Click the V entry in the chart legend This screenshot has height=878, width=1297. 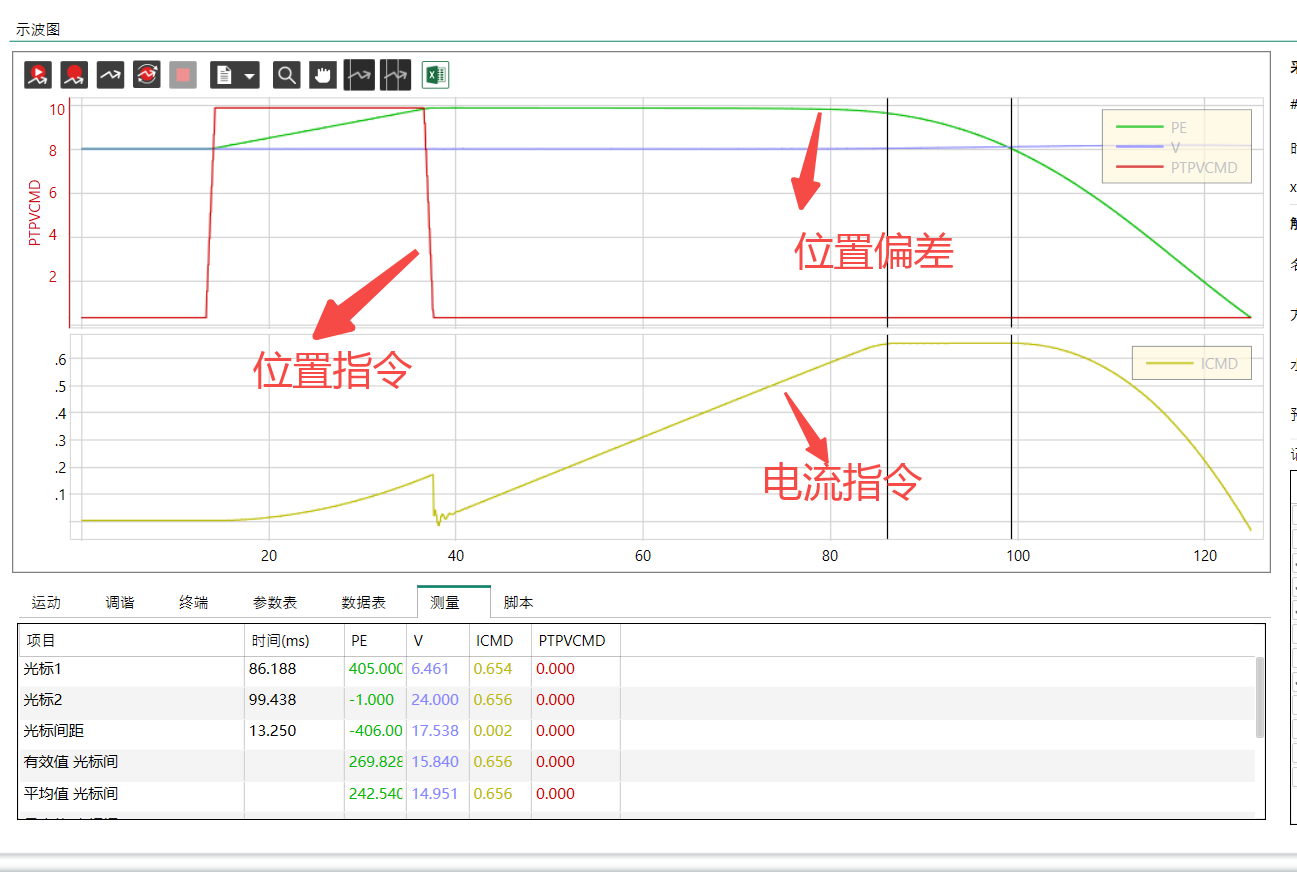[x=1148, y=147]
